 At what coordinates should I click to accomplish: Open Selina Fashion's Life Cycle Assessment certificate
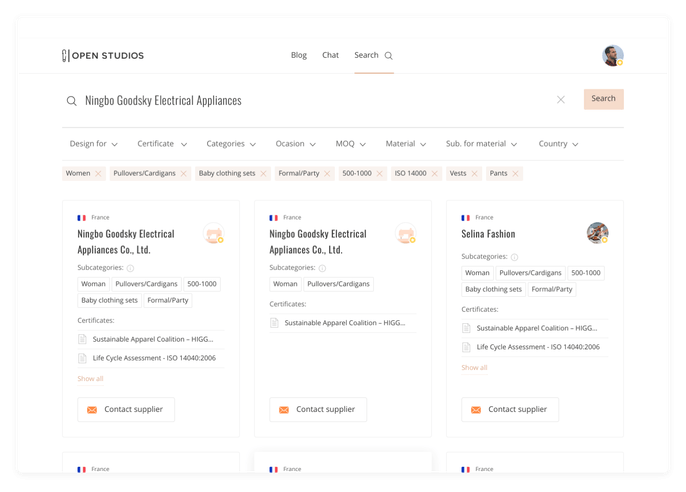click(x=535, y=347)
